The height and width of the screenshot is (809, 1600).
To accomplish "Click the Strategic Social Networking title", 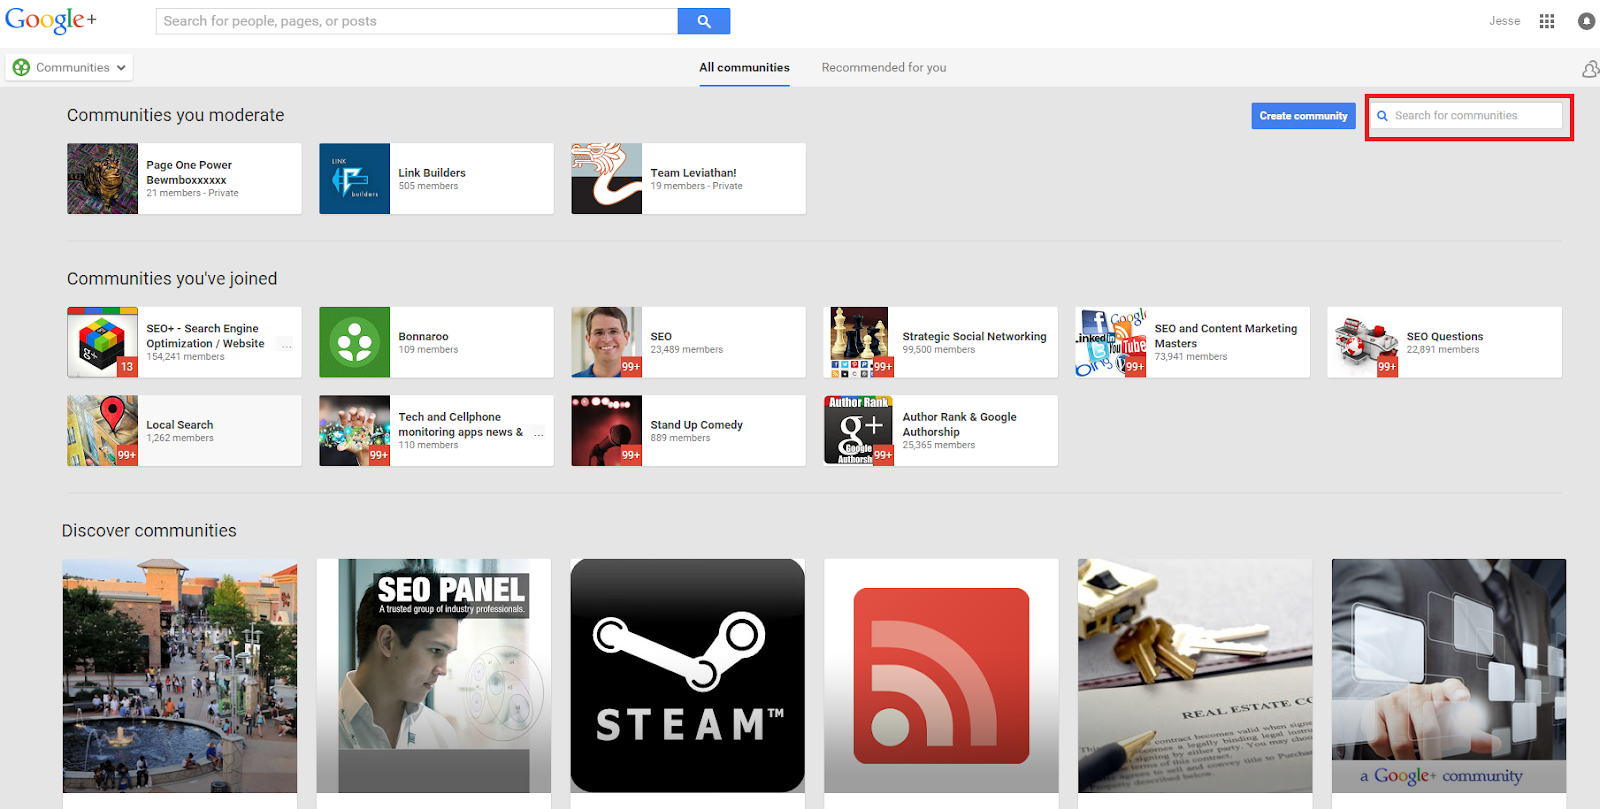I will tap(974, 337).
